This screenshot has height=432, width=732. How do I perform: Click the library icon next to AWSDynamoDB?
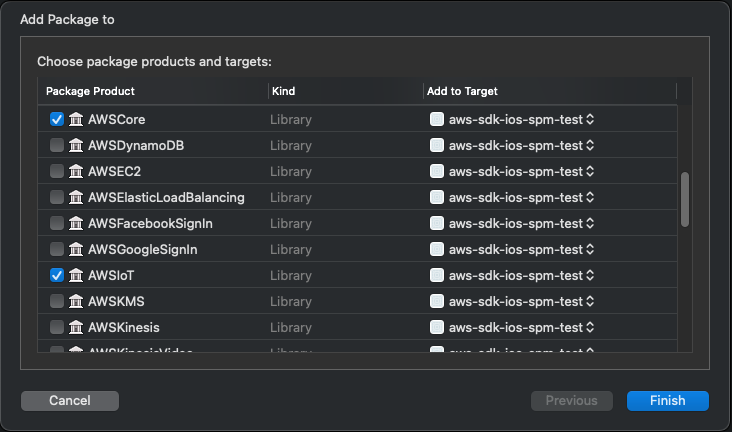(76, 145)
